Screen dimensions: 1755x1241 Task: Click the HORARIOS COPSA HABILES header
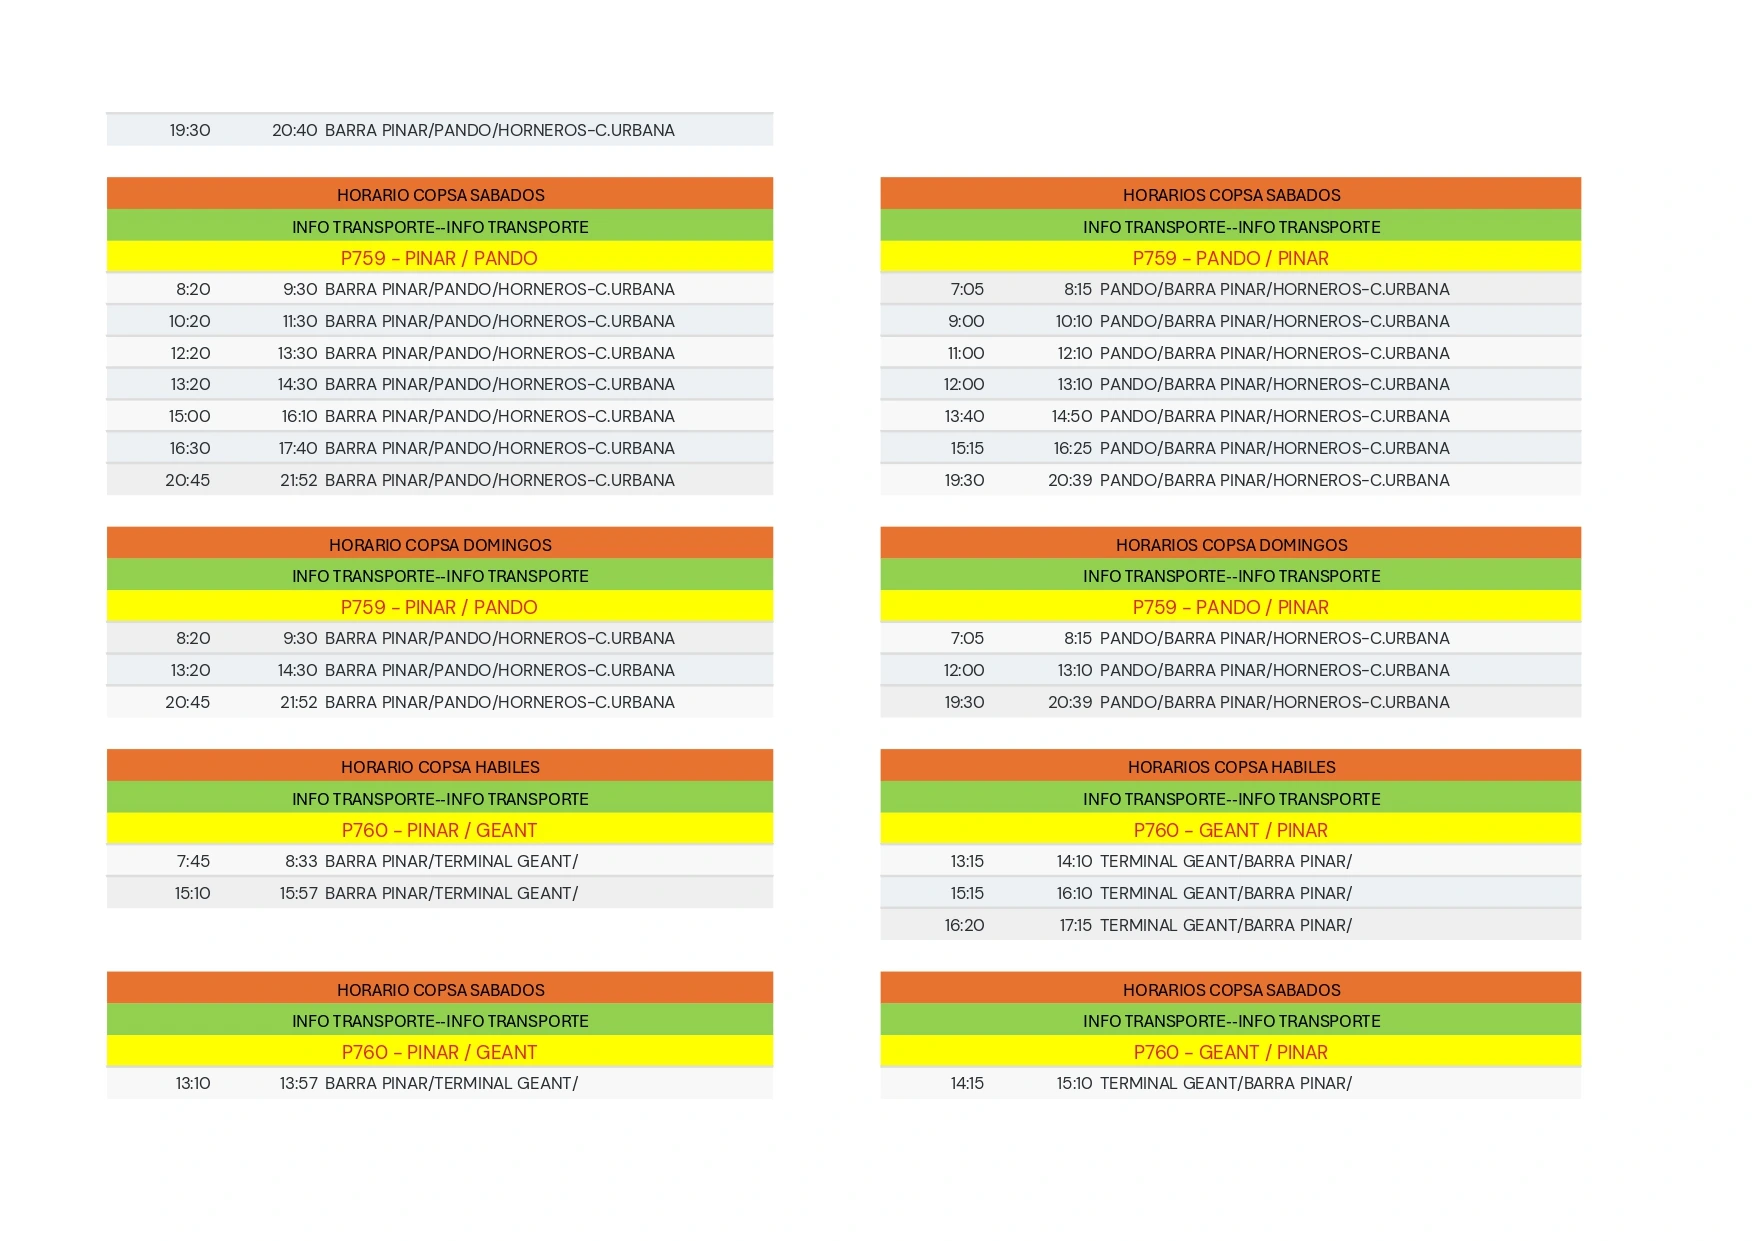pos(1231,767)
